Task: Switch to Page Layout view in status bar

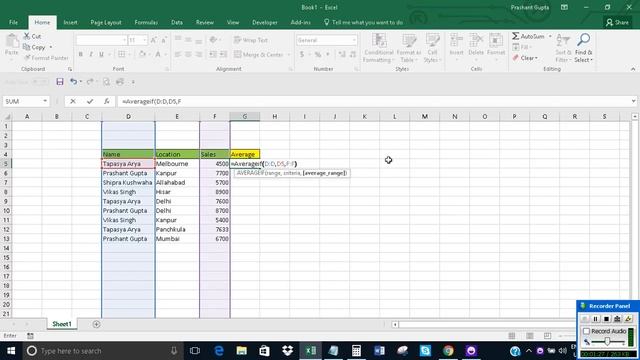Action: coord(530,336)
